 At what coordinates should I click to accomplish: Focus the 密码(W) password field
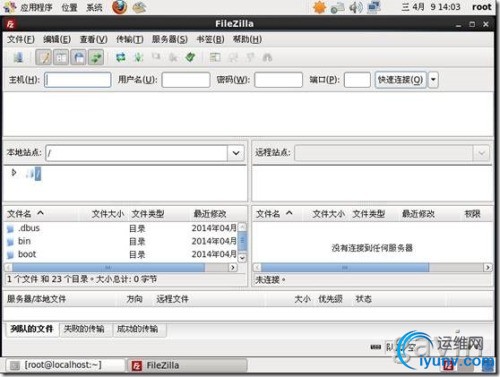click(278, 80)
